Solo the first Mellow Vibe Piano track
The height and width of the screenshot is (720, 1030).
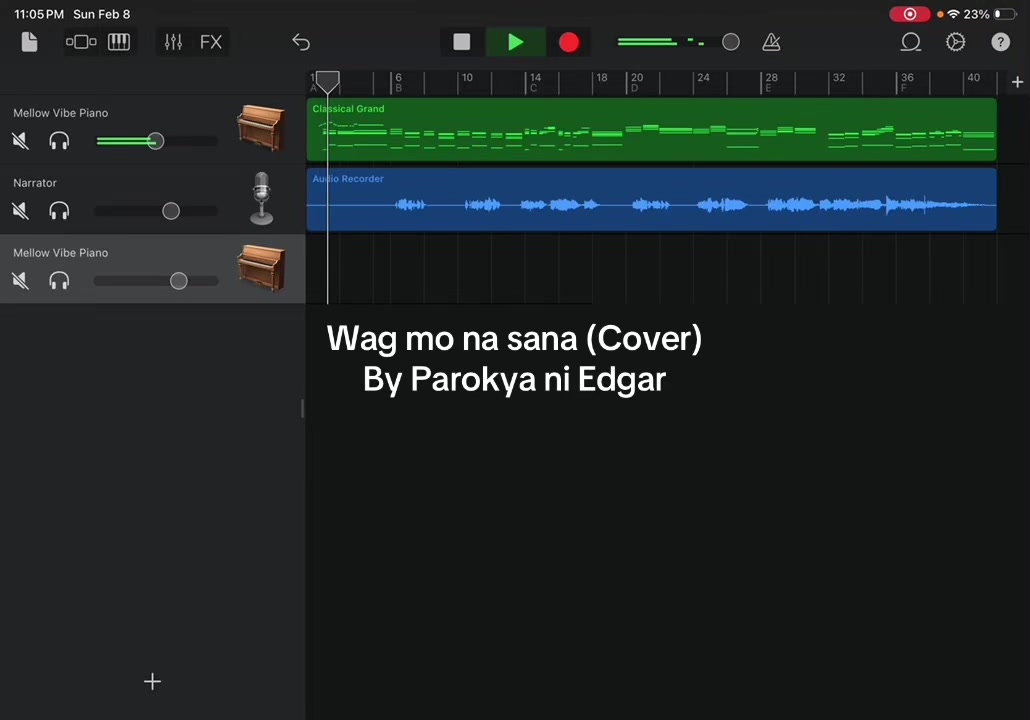point(59,141)
